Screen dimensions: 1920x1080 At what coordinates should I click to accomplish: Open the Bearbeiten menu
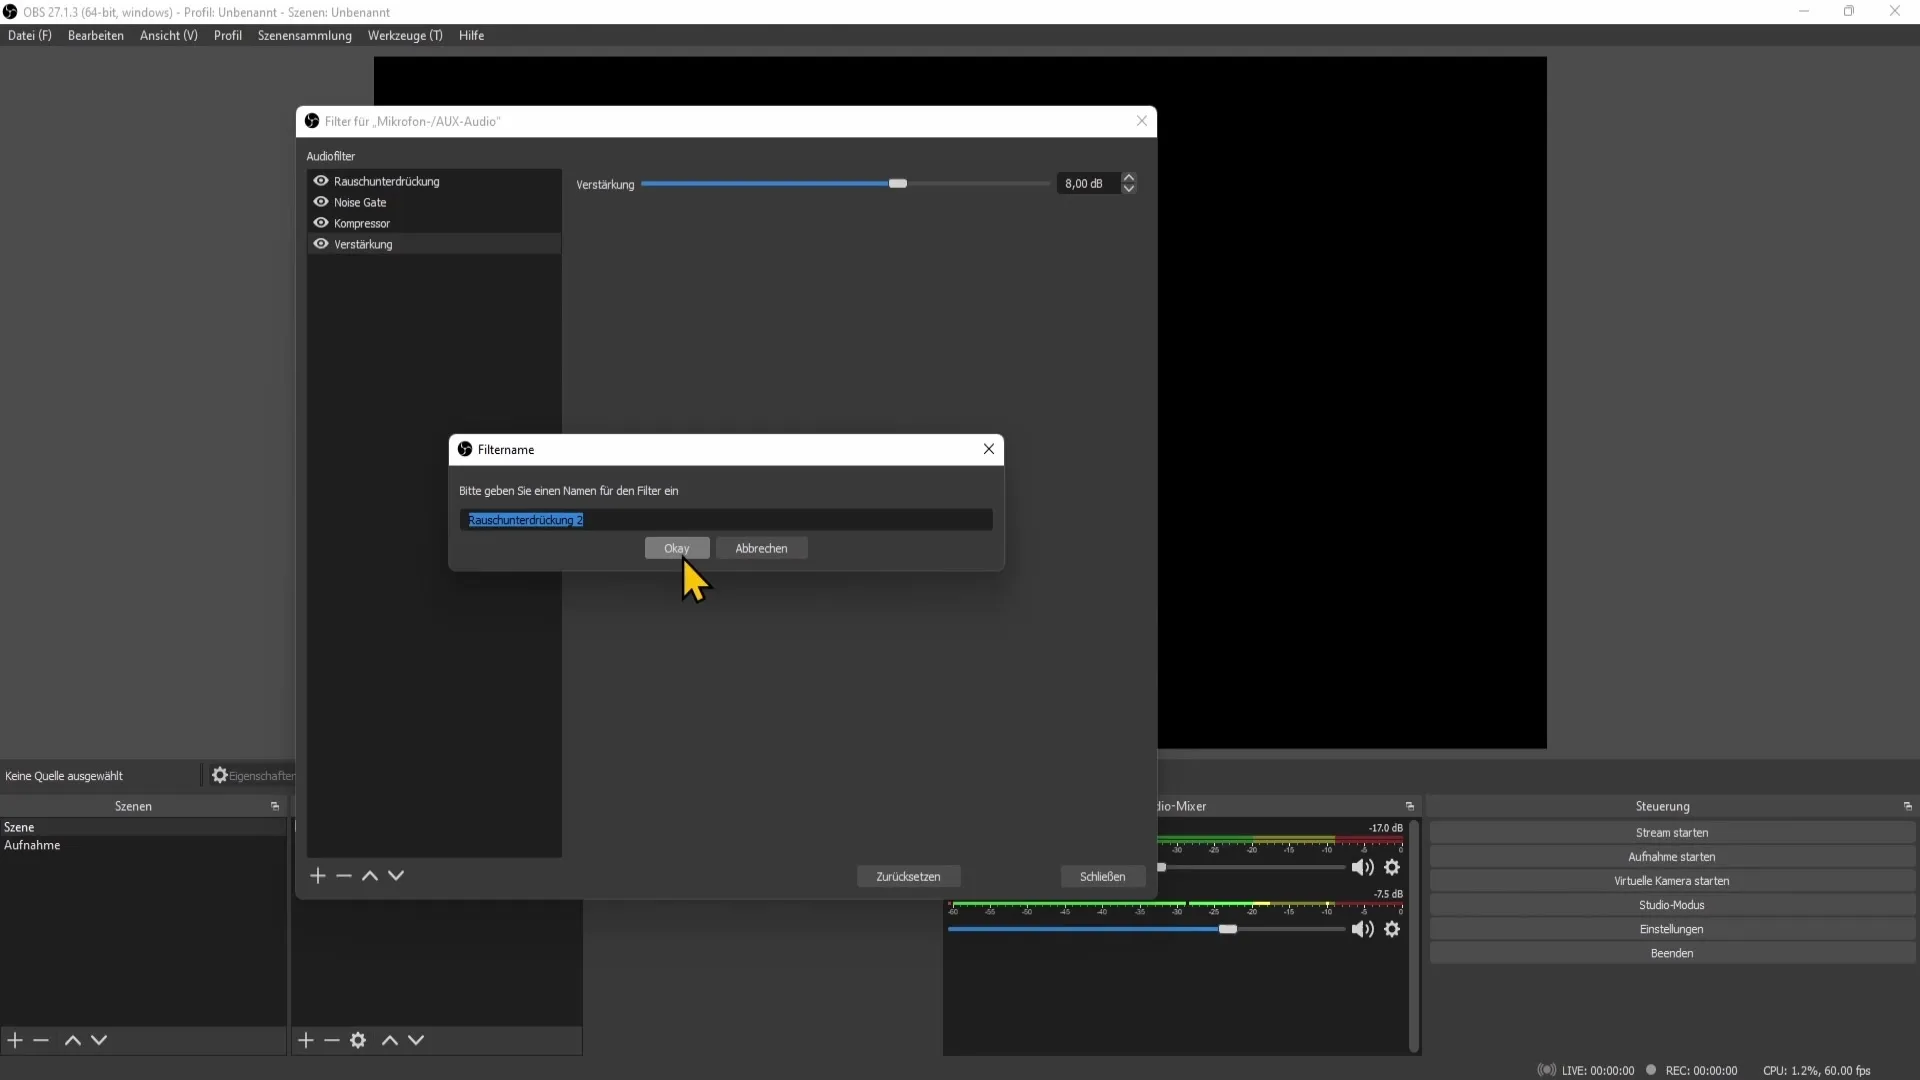(x=96, y=35)
